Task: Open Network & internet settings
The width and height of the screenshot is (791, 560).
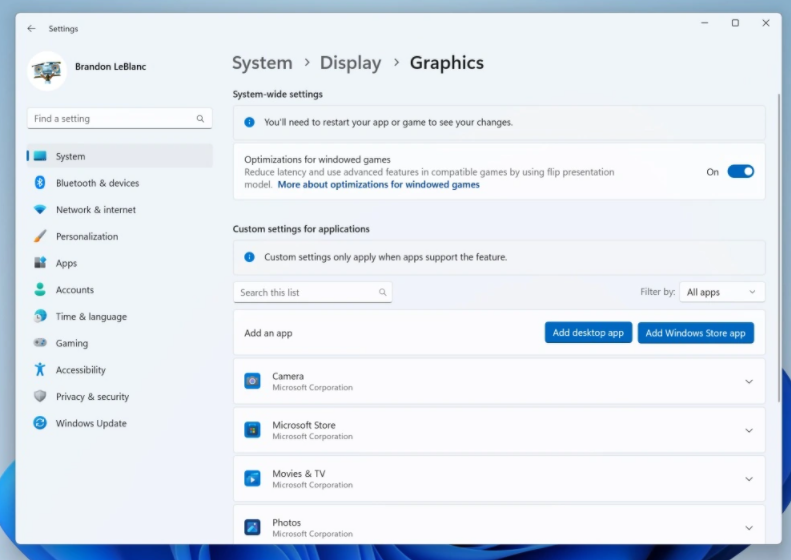Action: pos(120,209)
